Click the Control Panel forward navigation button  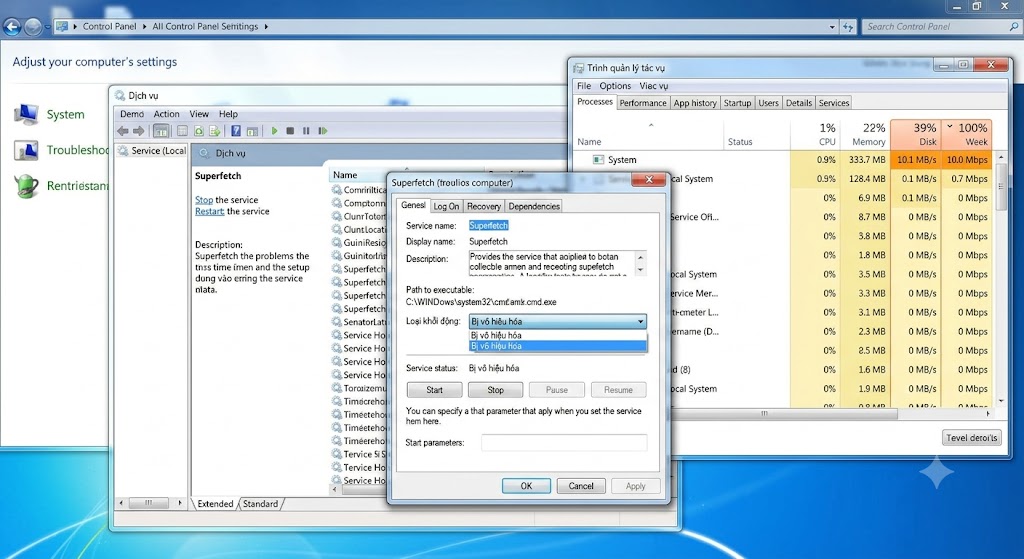point(33,27)
